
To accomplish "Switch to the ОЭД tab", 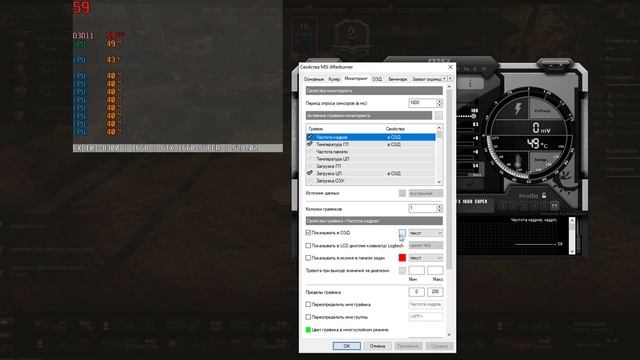I will click(x=377, y=79).
